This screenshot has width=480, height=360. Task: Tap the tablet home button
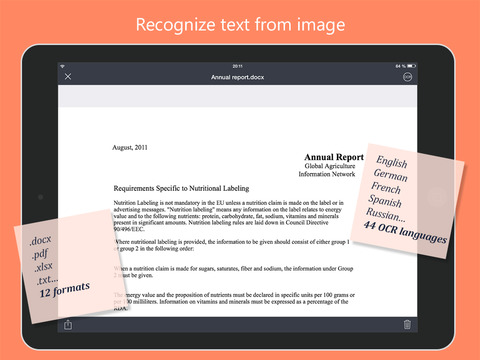(436, 197)
